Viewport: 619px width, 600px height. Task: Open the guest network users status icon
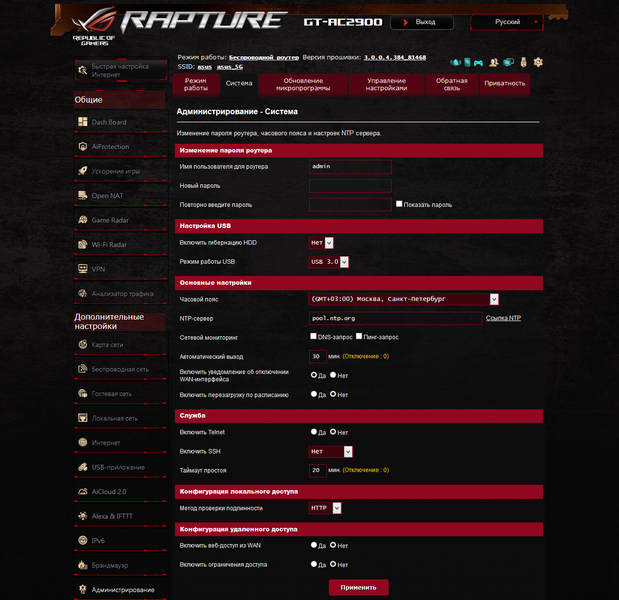pos(493,62)
